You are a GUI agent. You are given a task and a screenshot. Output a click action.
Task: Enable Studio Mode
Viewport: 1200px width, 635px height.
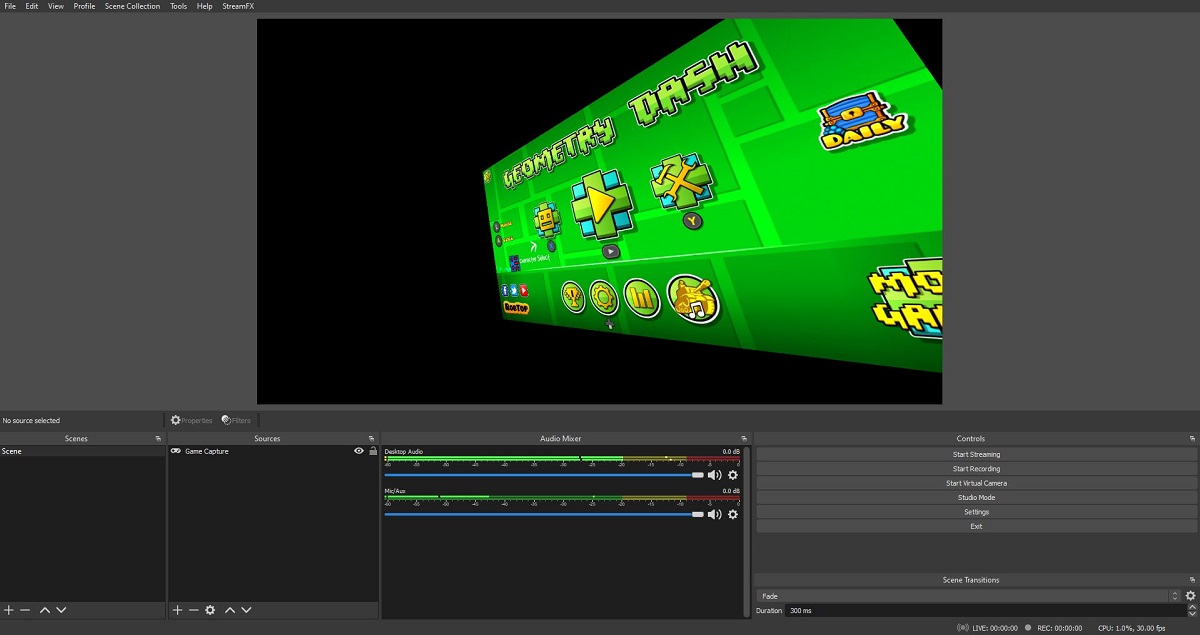[x=976, y=497]
